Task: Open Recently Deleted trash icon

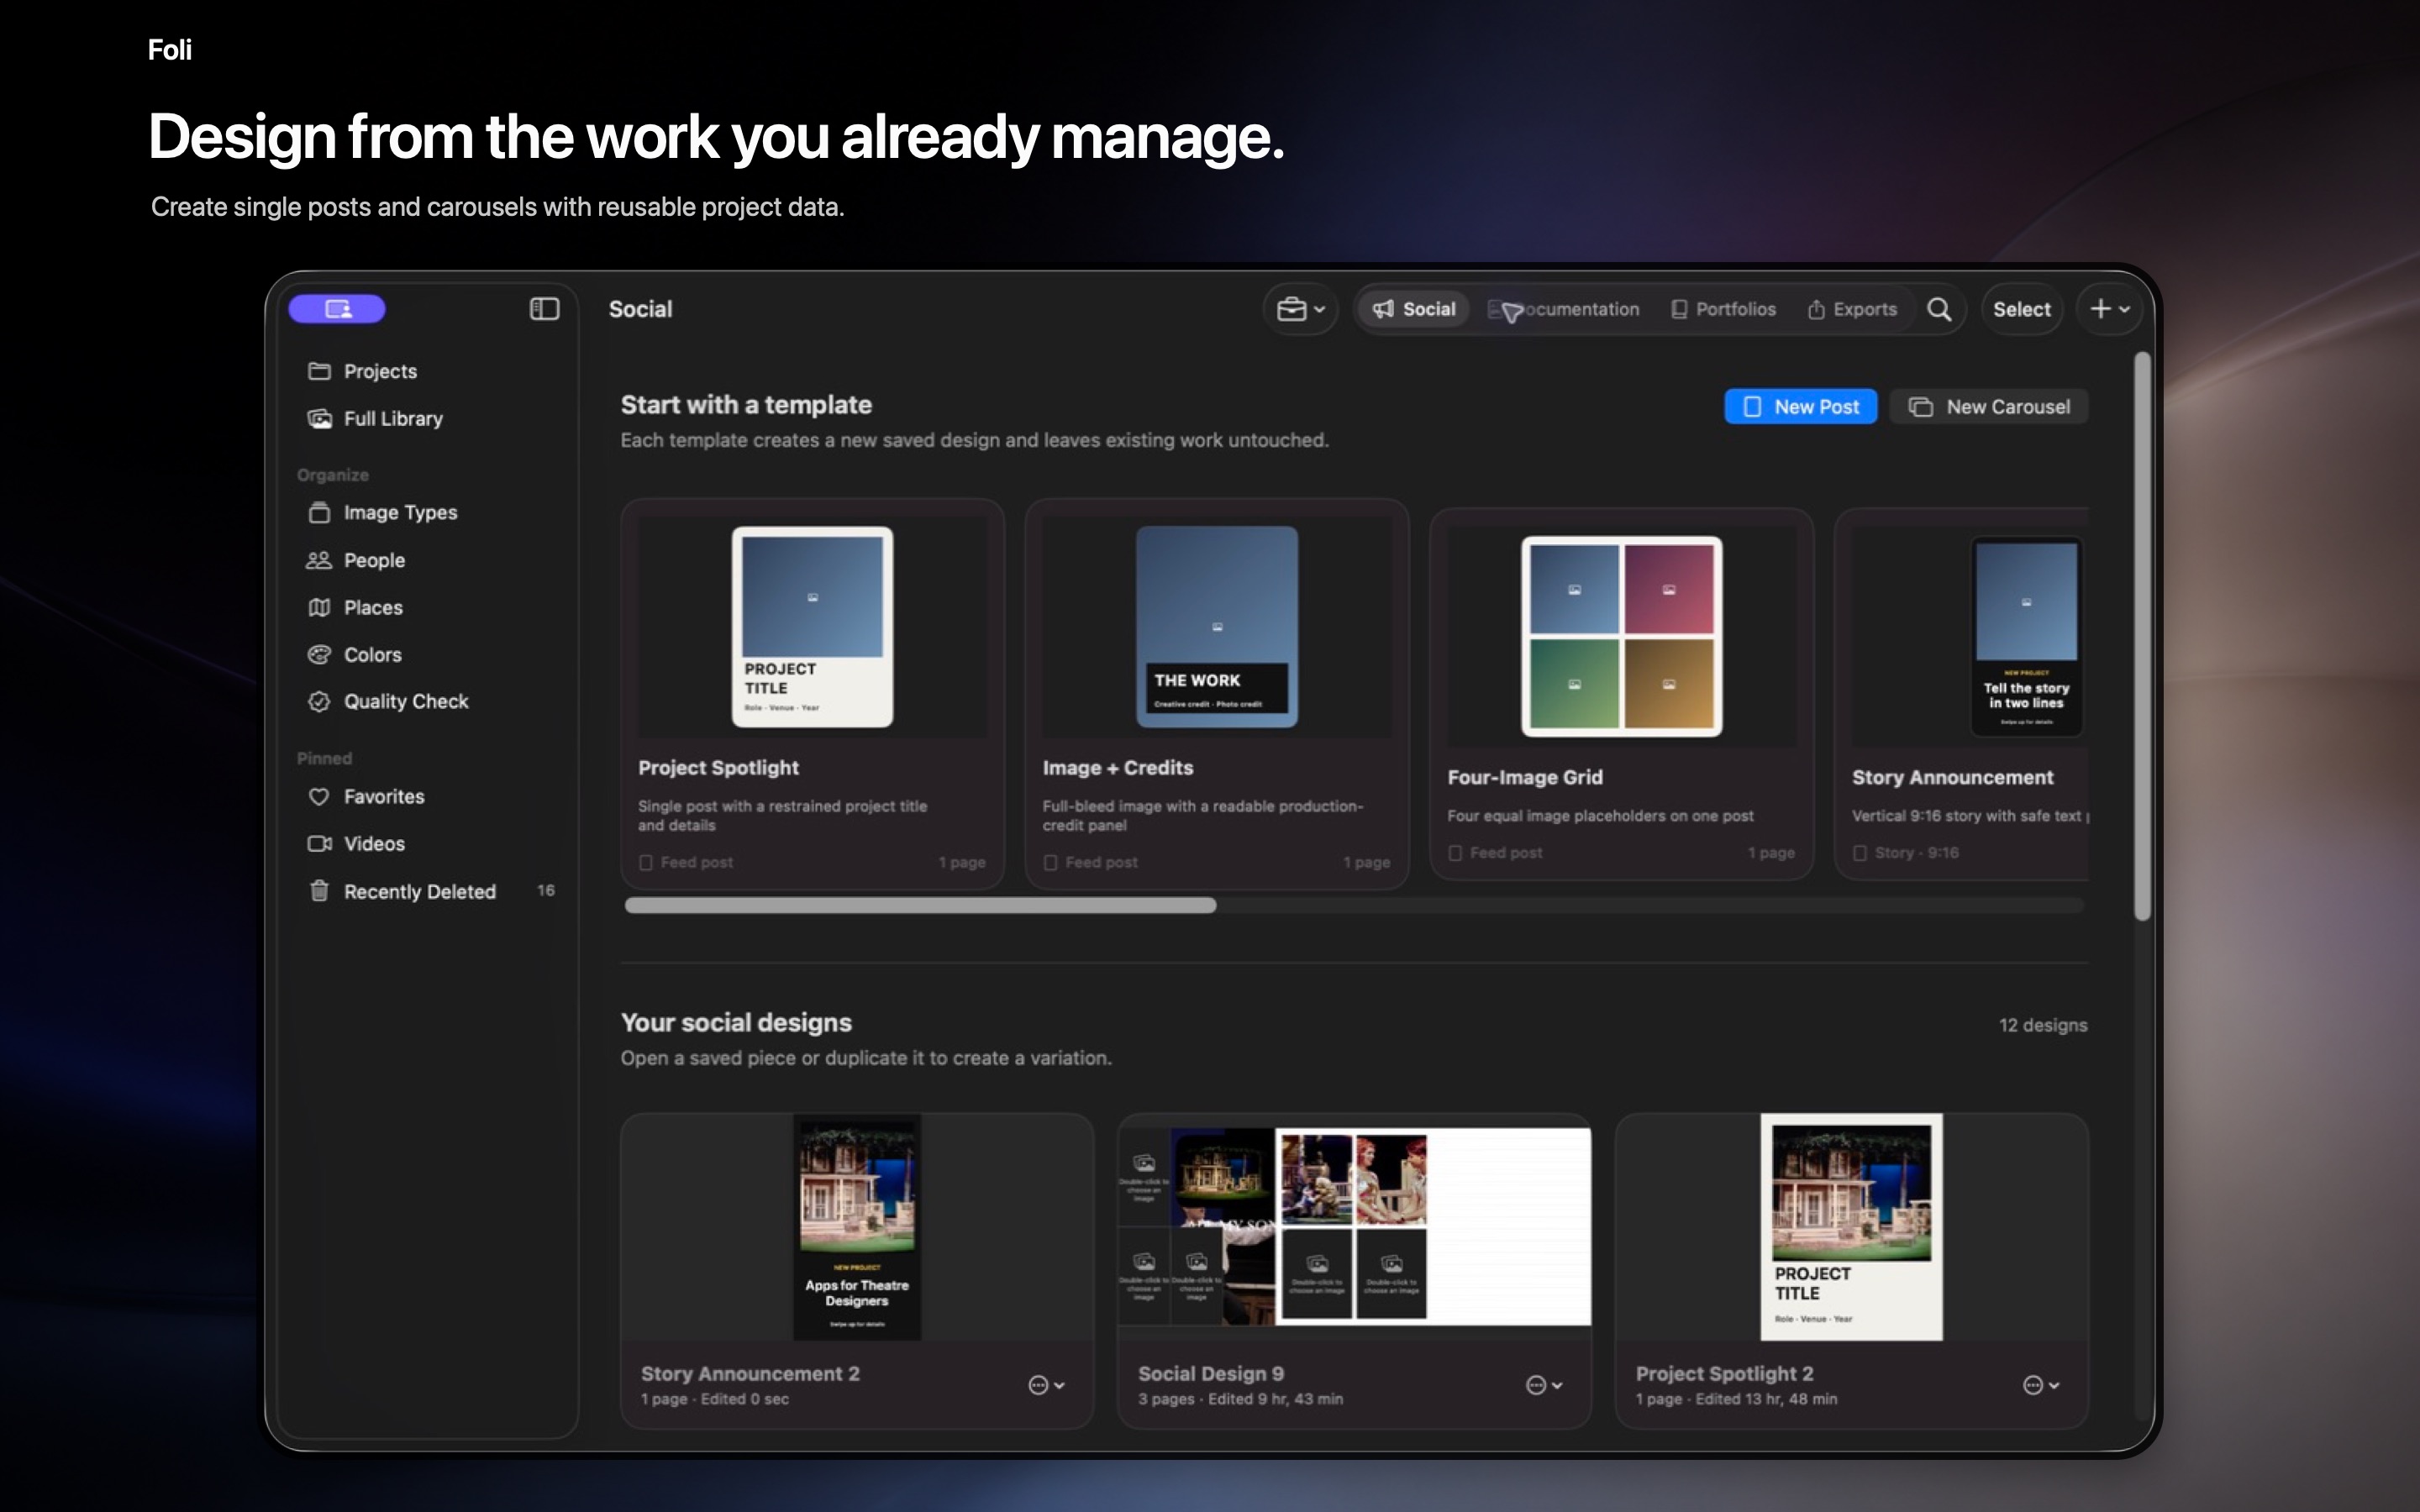Action: (x=319, y=890)
